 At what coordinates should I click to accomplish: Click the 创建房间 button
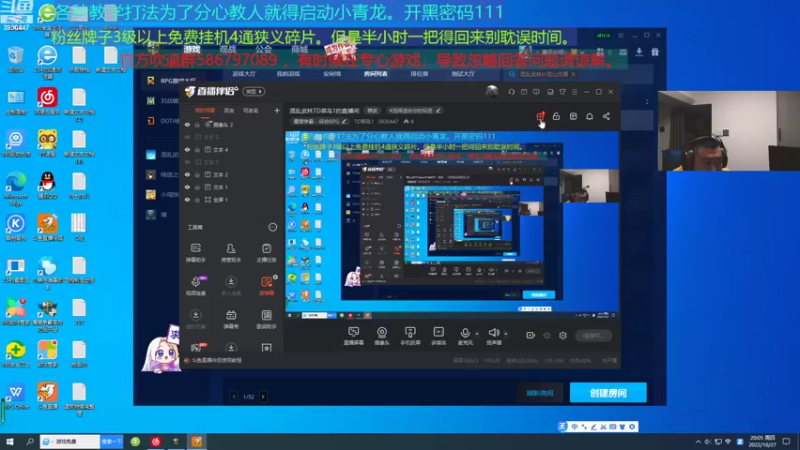click(608, 393)
